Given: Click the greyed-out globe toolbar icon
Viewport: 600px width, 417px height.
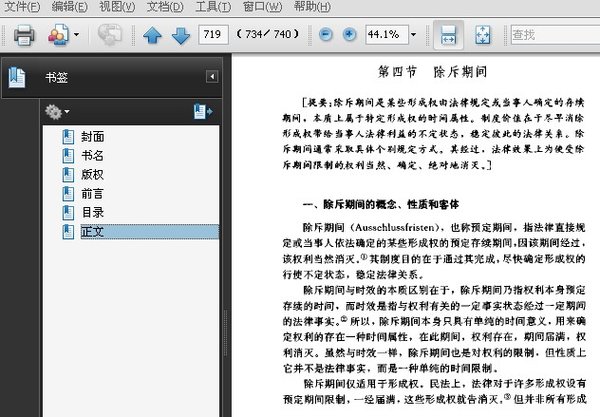Looking at the screenshot, I should tap(109, 34).
